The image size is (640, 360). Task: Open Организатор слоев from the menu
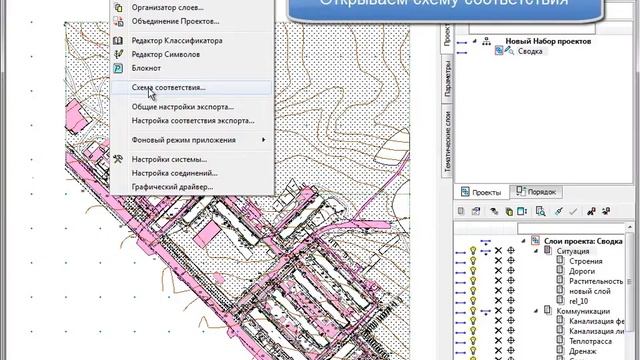point(191,7)
